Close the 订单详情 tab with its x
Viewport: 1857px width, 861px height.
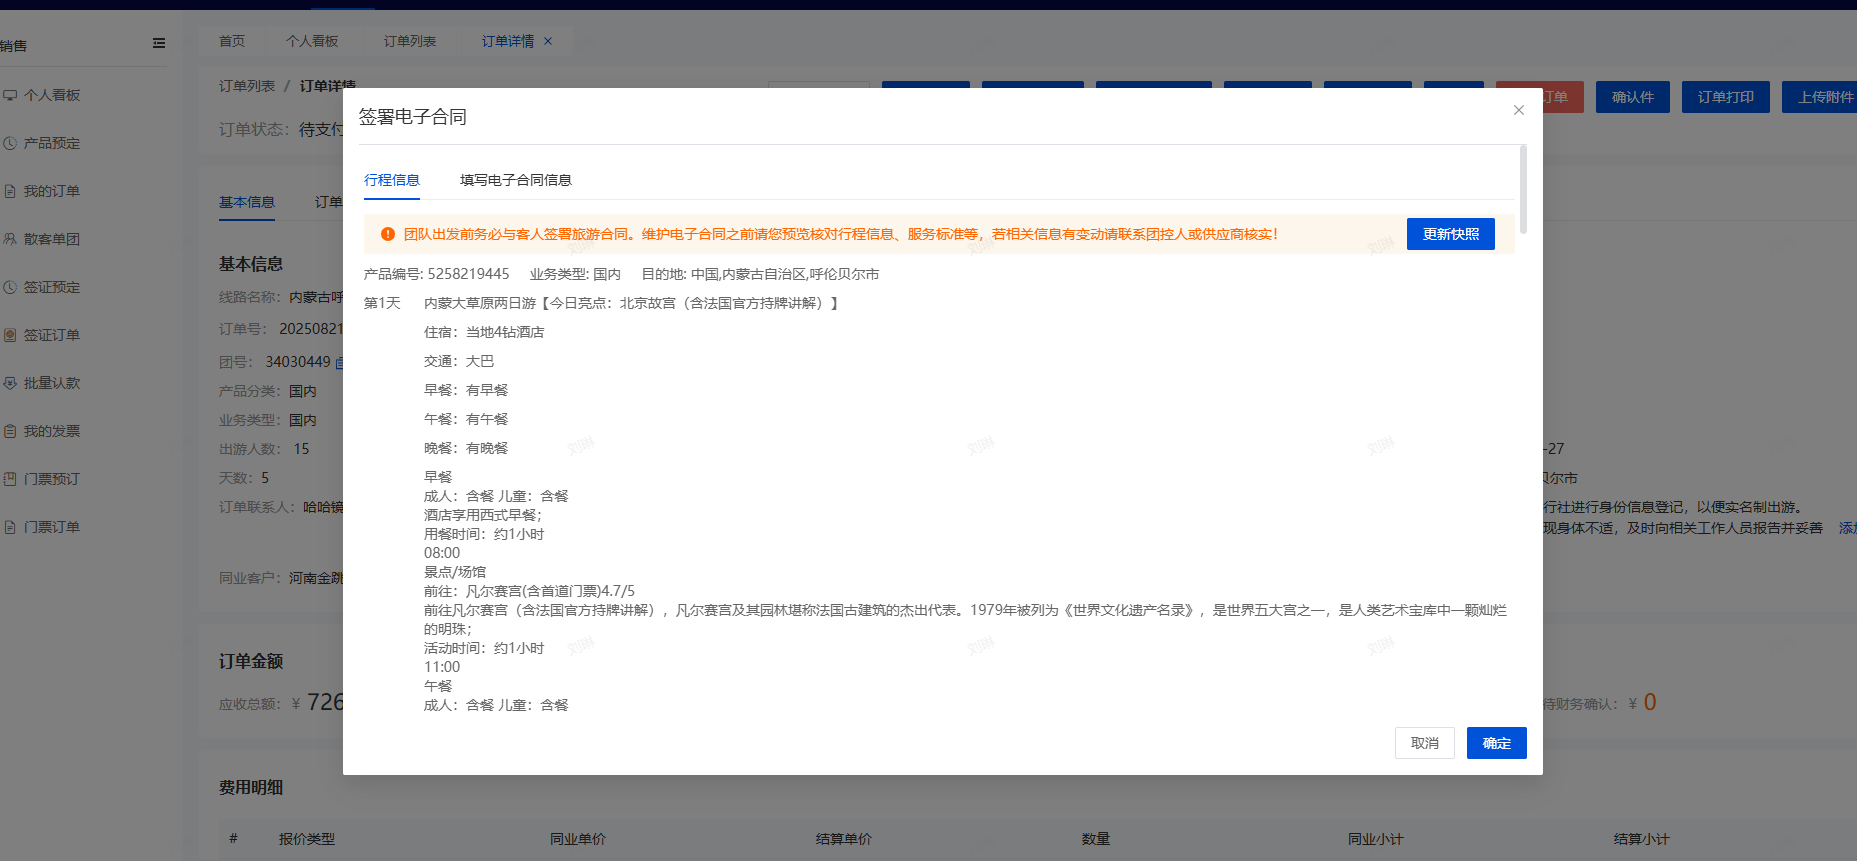548,41
